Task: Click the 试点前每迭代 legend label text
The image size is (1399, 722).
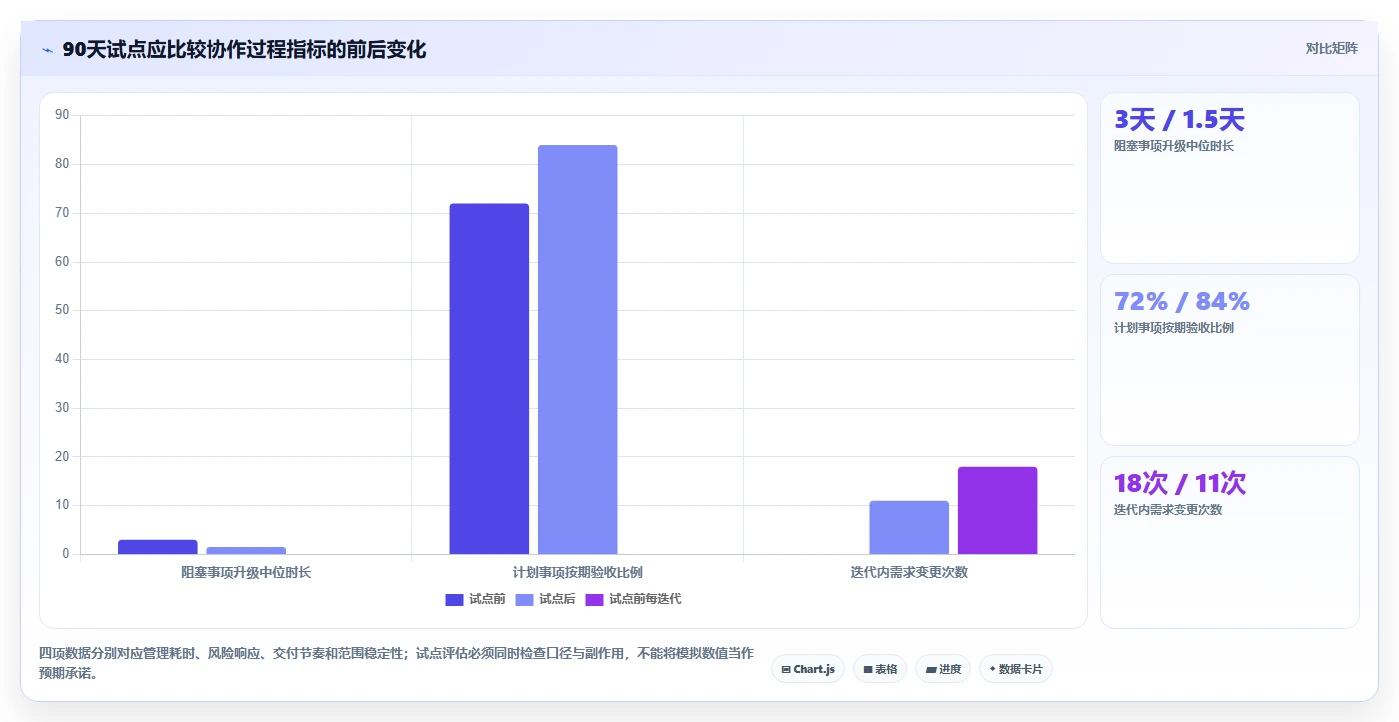Action: [645, 599]
